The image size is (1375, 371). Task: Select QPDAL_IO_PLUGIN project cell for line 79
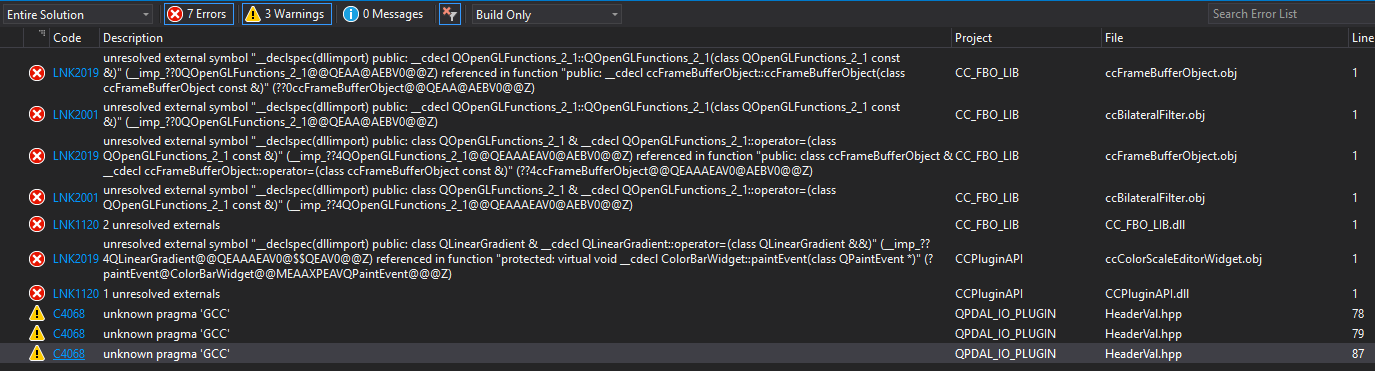coord(1005,333)
